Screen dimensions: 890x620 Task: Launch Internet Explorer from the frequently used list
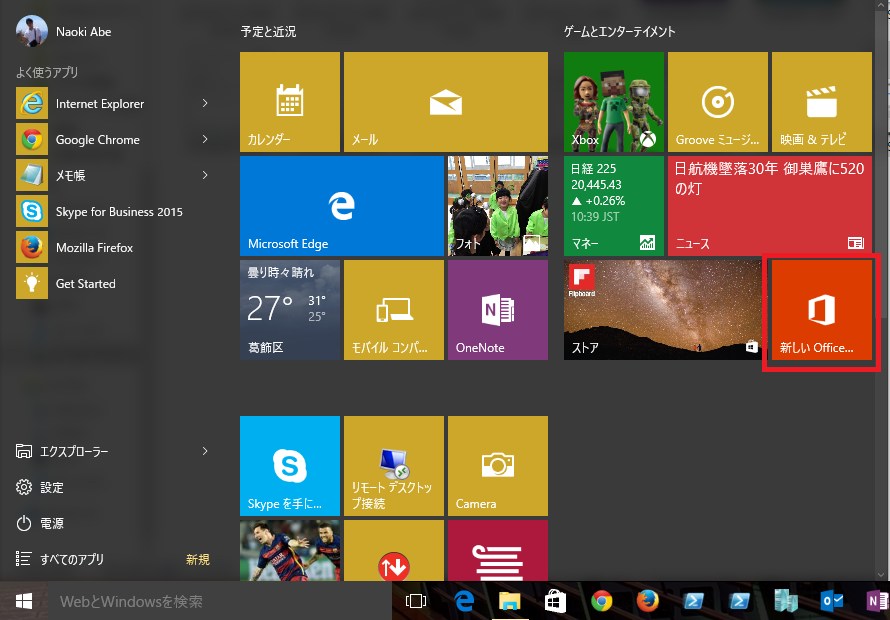pos(99,103)
